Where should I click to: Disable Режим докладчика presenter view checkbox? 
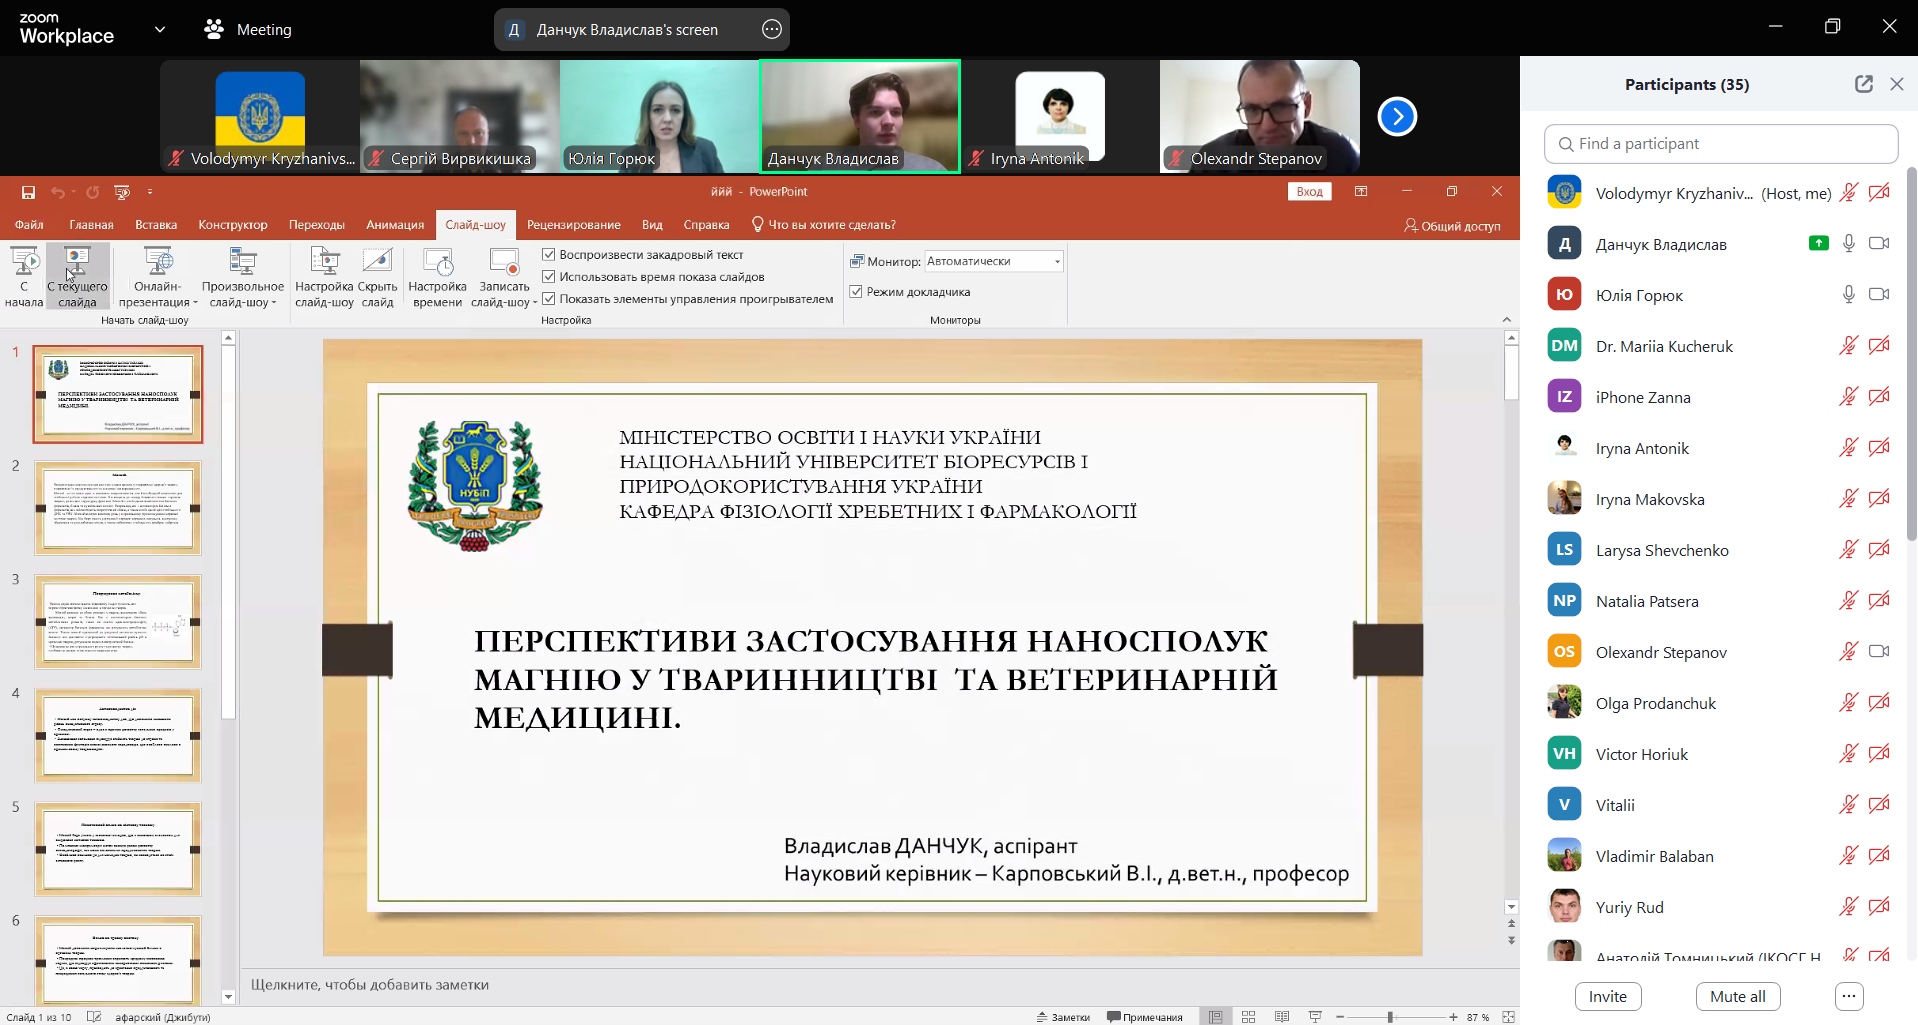pos(856,292)
